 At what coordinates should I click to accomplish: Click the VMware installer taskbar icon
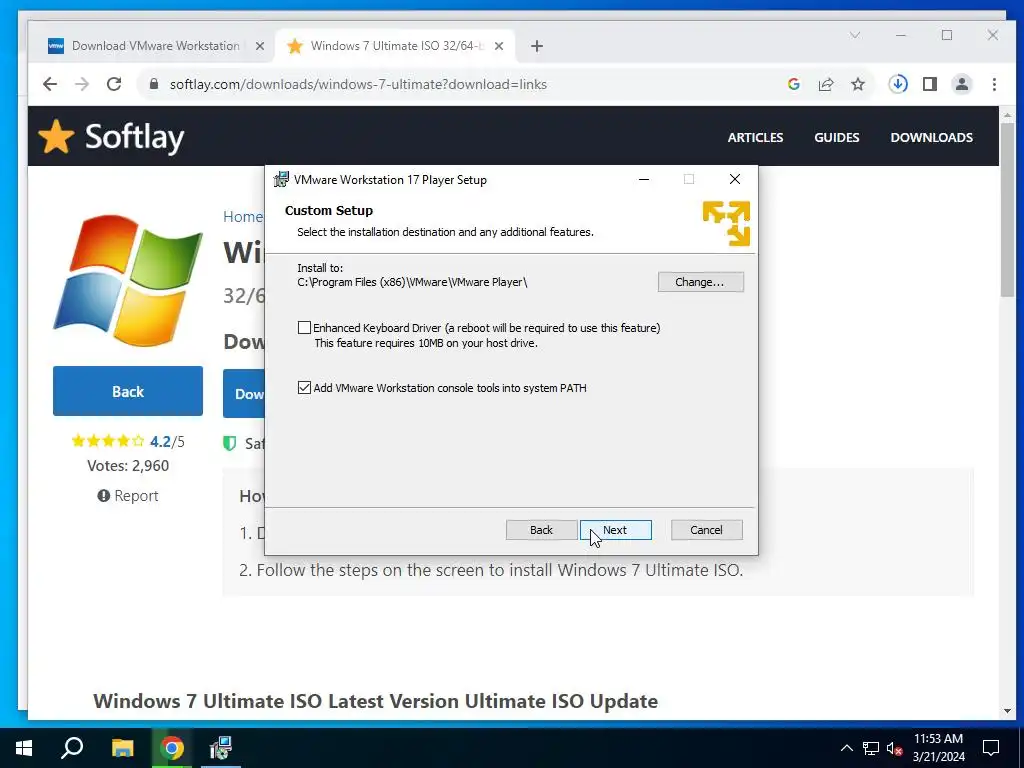point(221,748)
